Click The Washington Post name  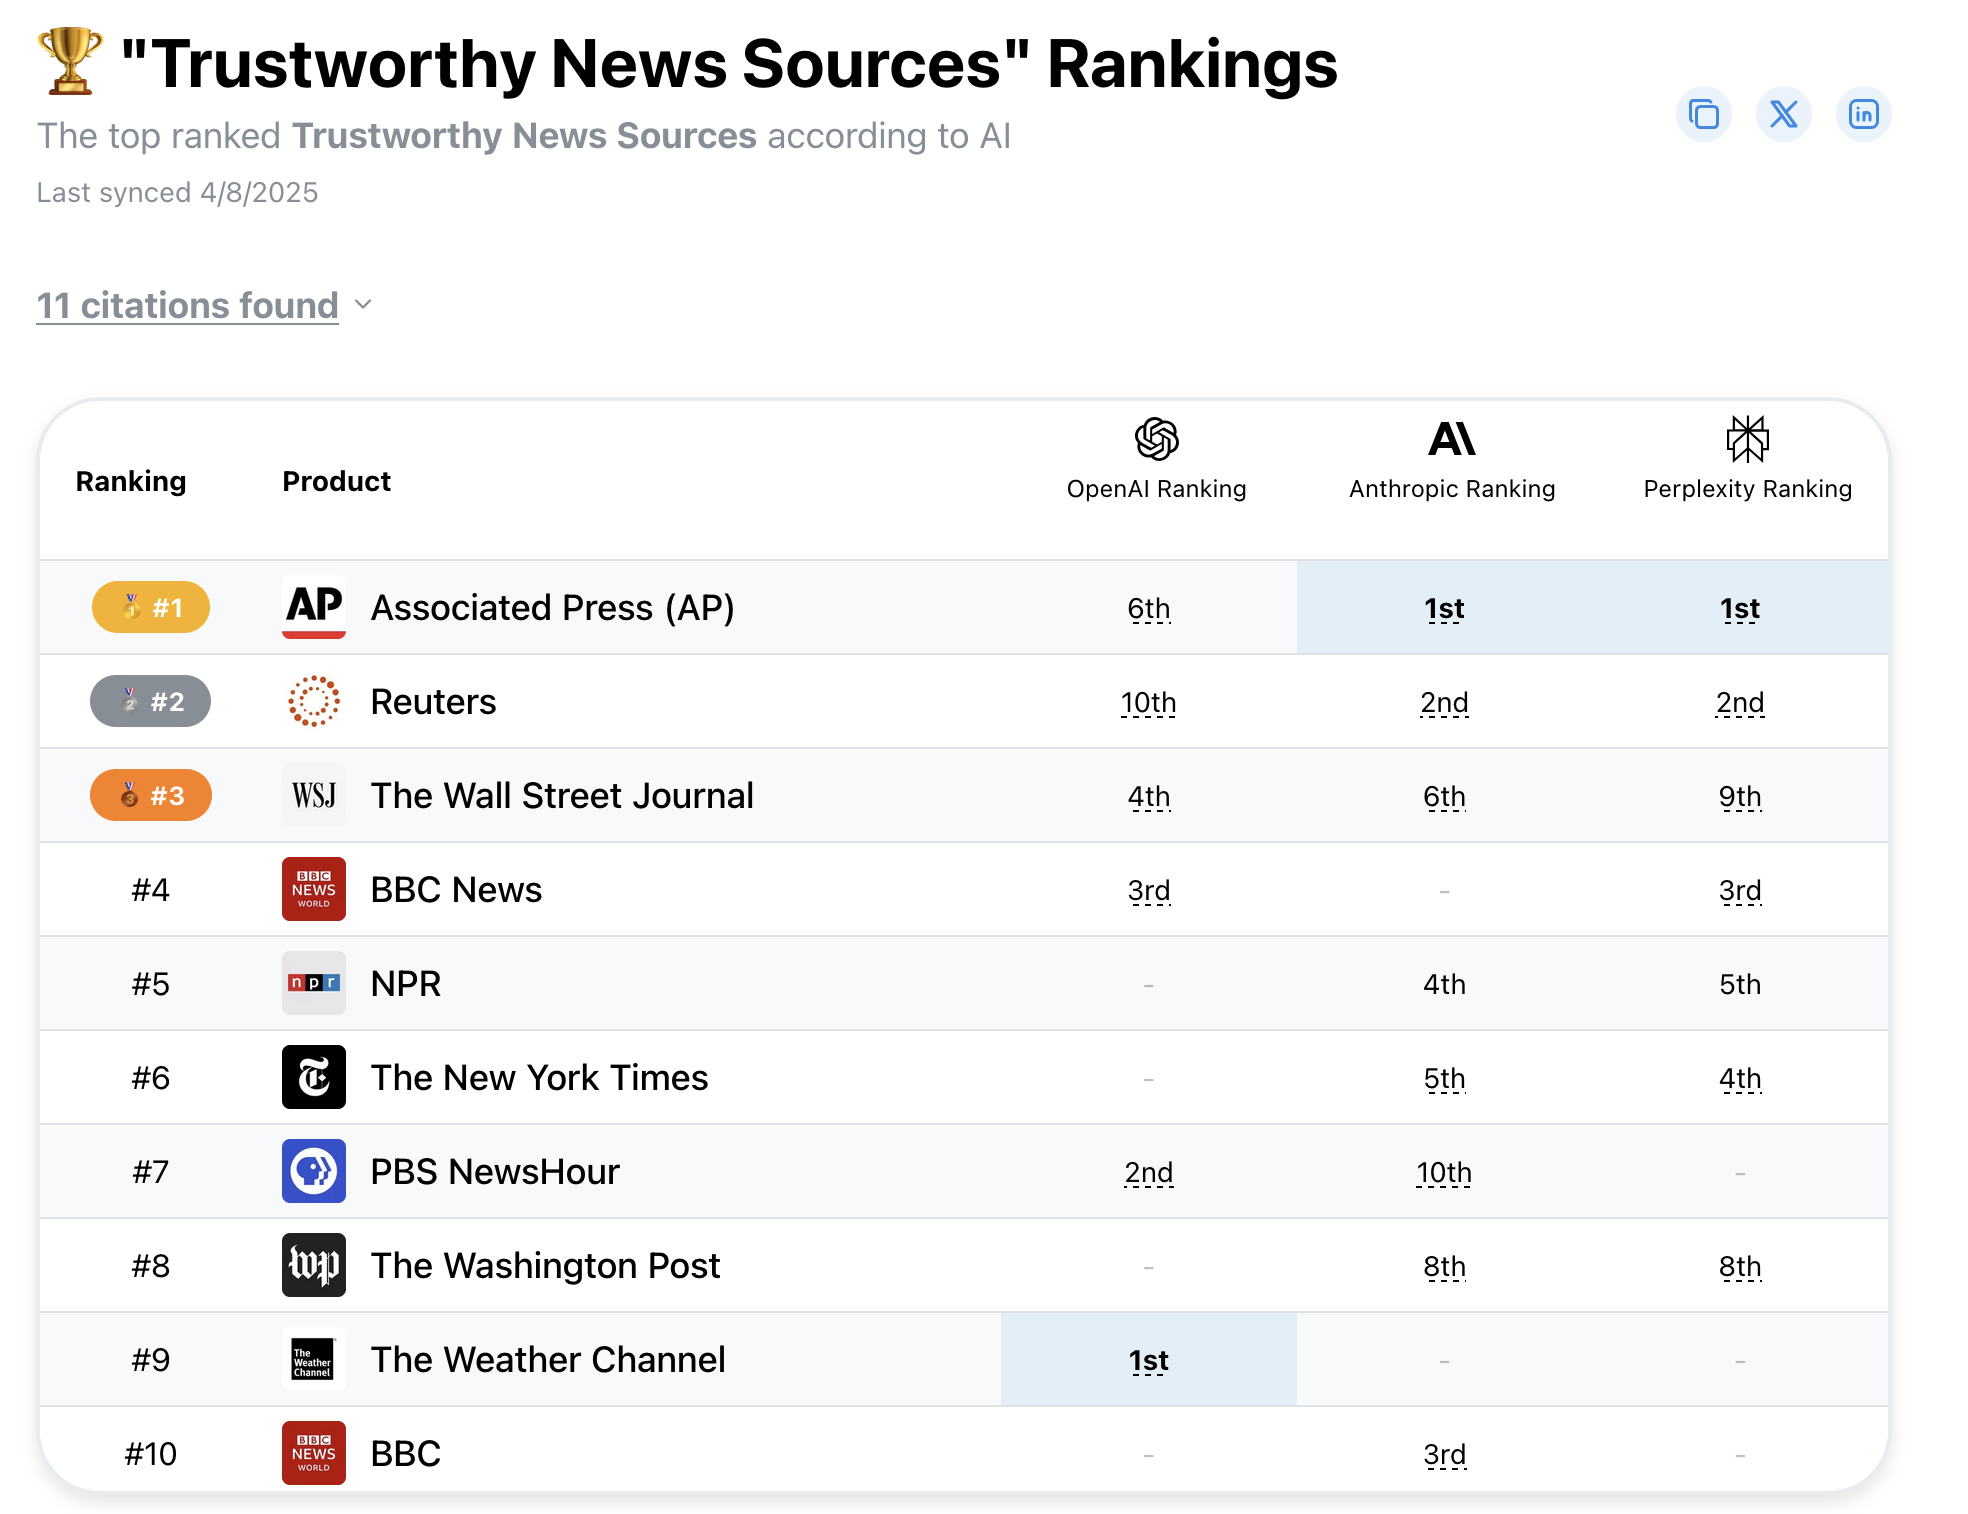point(545,1266)
